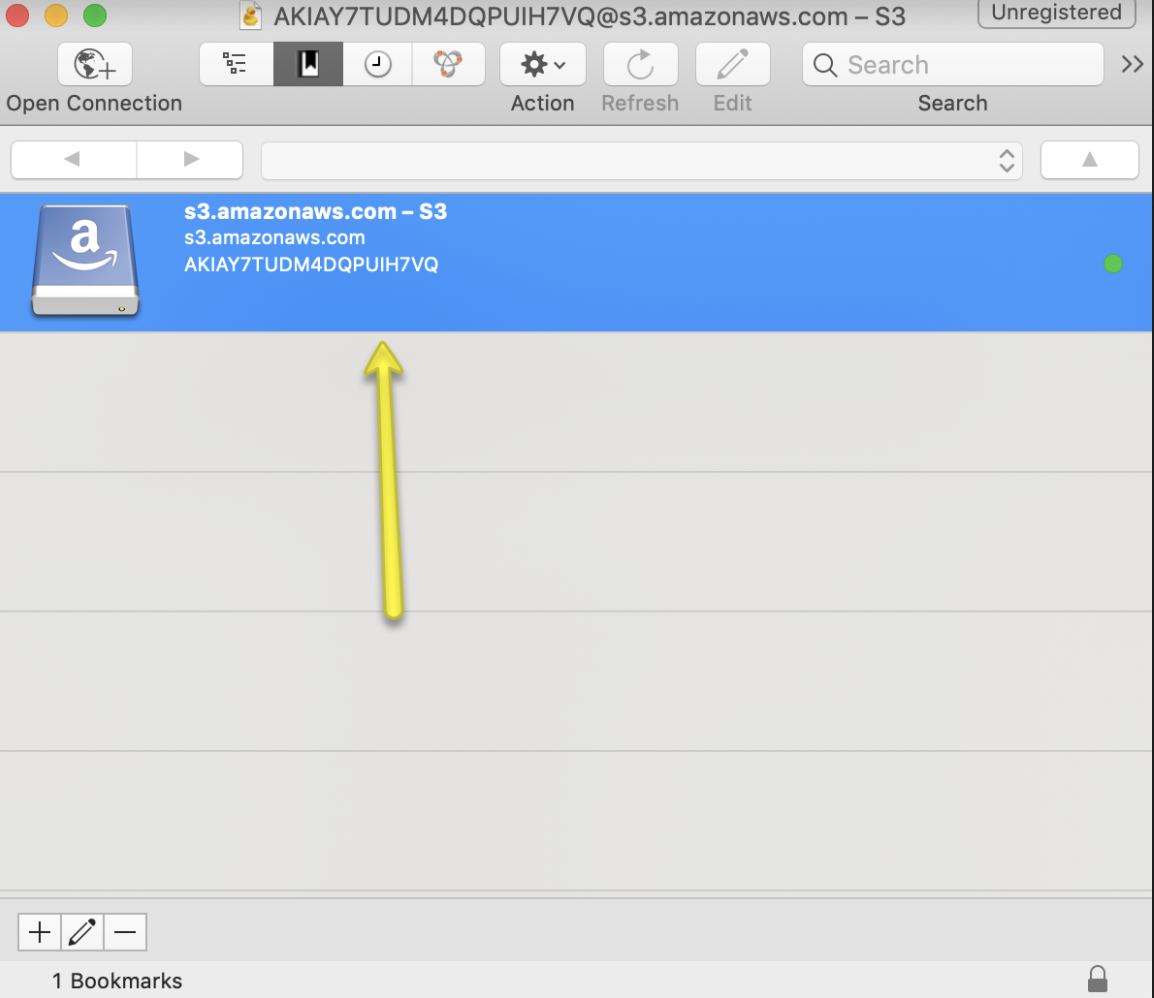Open the Bonjour view icon

tap(447, 64)
